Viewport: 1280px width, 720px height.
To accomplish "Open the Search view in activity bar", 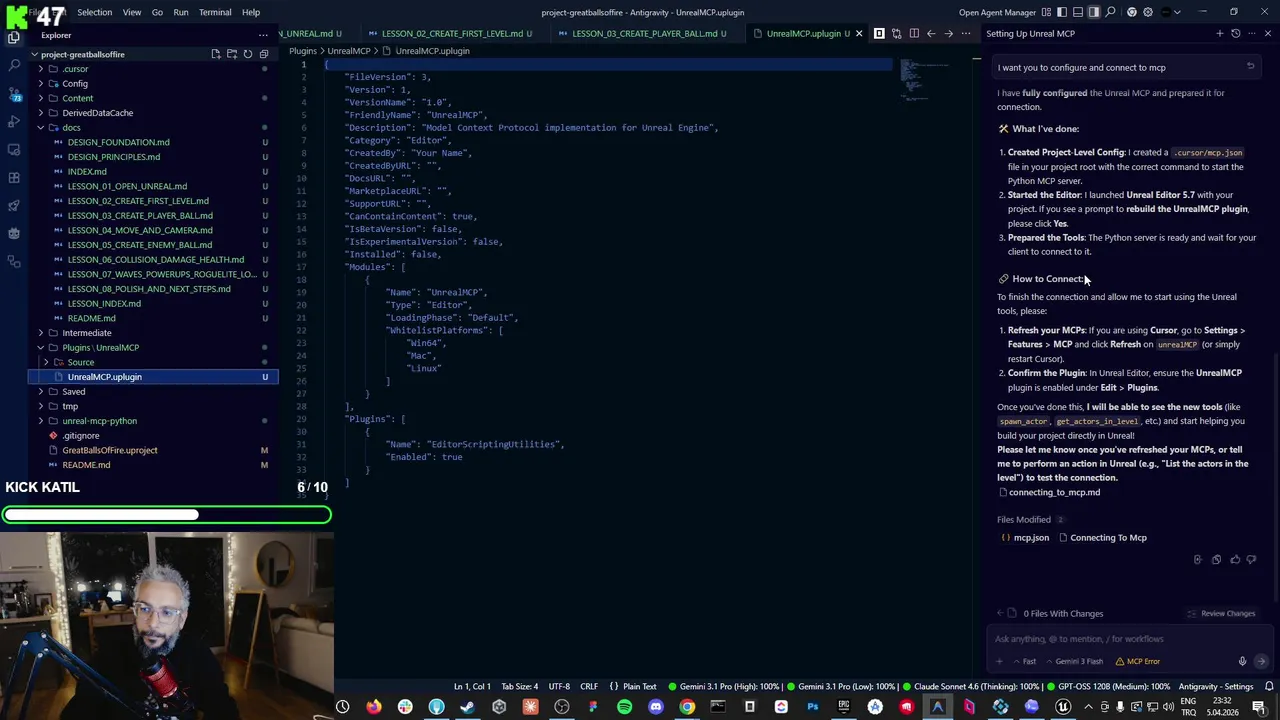I will tap(14, 65).
